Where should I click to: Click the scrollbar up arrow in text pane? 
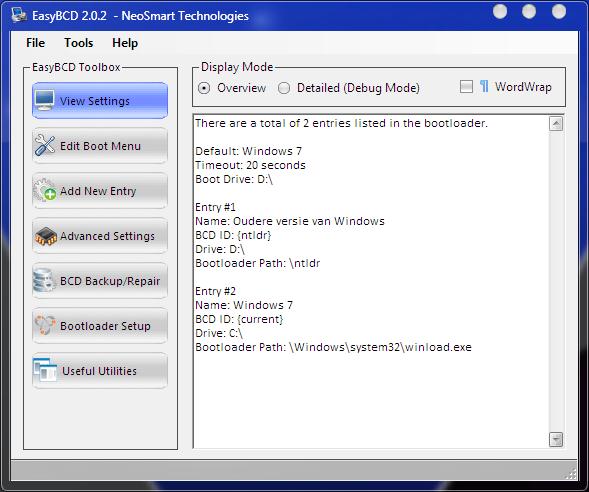click(556, 124)
